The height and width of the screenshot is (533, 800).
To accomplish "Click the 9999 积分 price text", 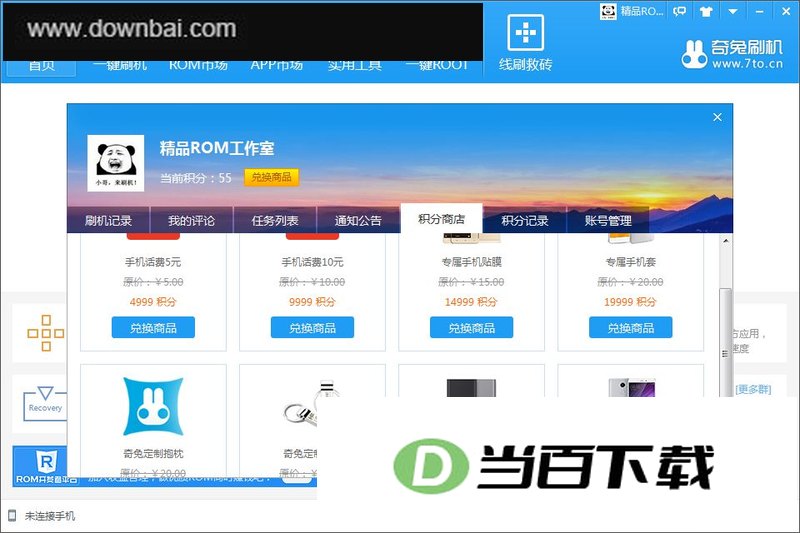I will pos(312,301).
